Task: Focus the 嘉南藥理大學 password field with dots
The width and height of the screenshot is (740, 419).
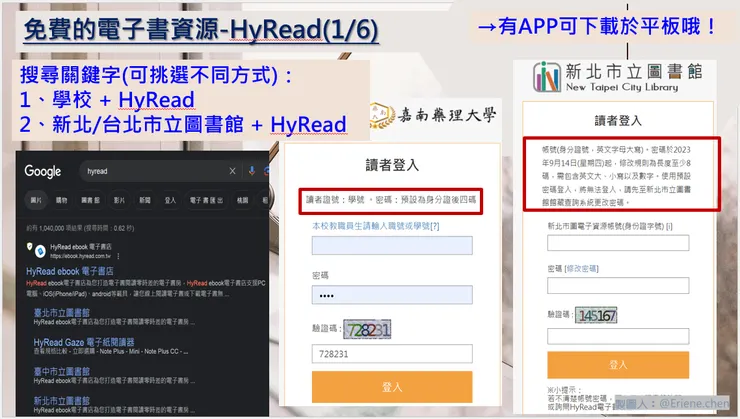Action: click(392, 295)
